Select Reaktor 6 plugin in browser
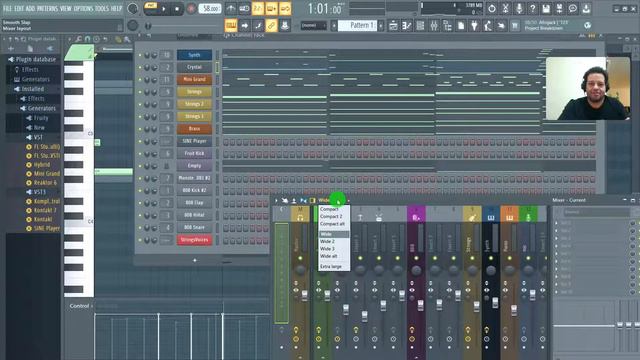This screenshot has width=640, height=360. pos(42,182)
